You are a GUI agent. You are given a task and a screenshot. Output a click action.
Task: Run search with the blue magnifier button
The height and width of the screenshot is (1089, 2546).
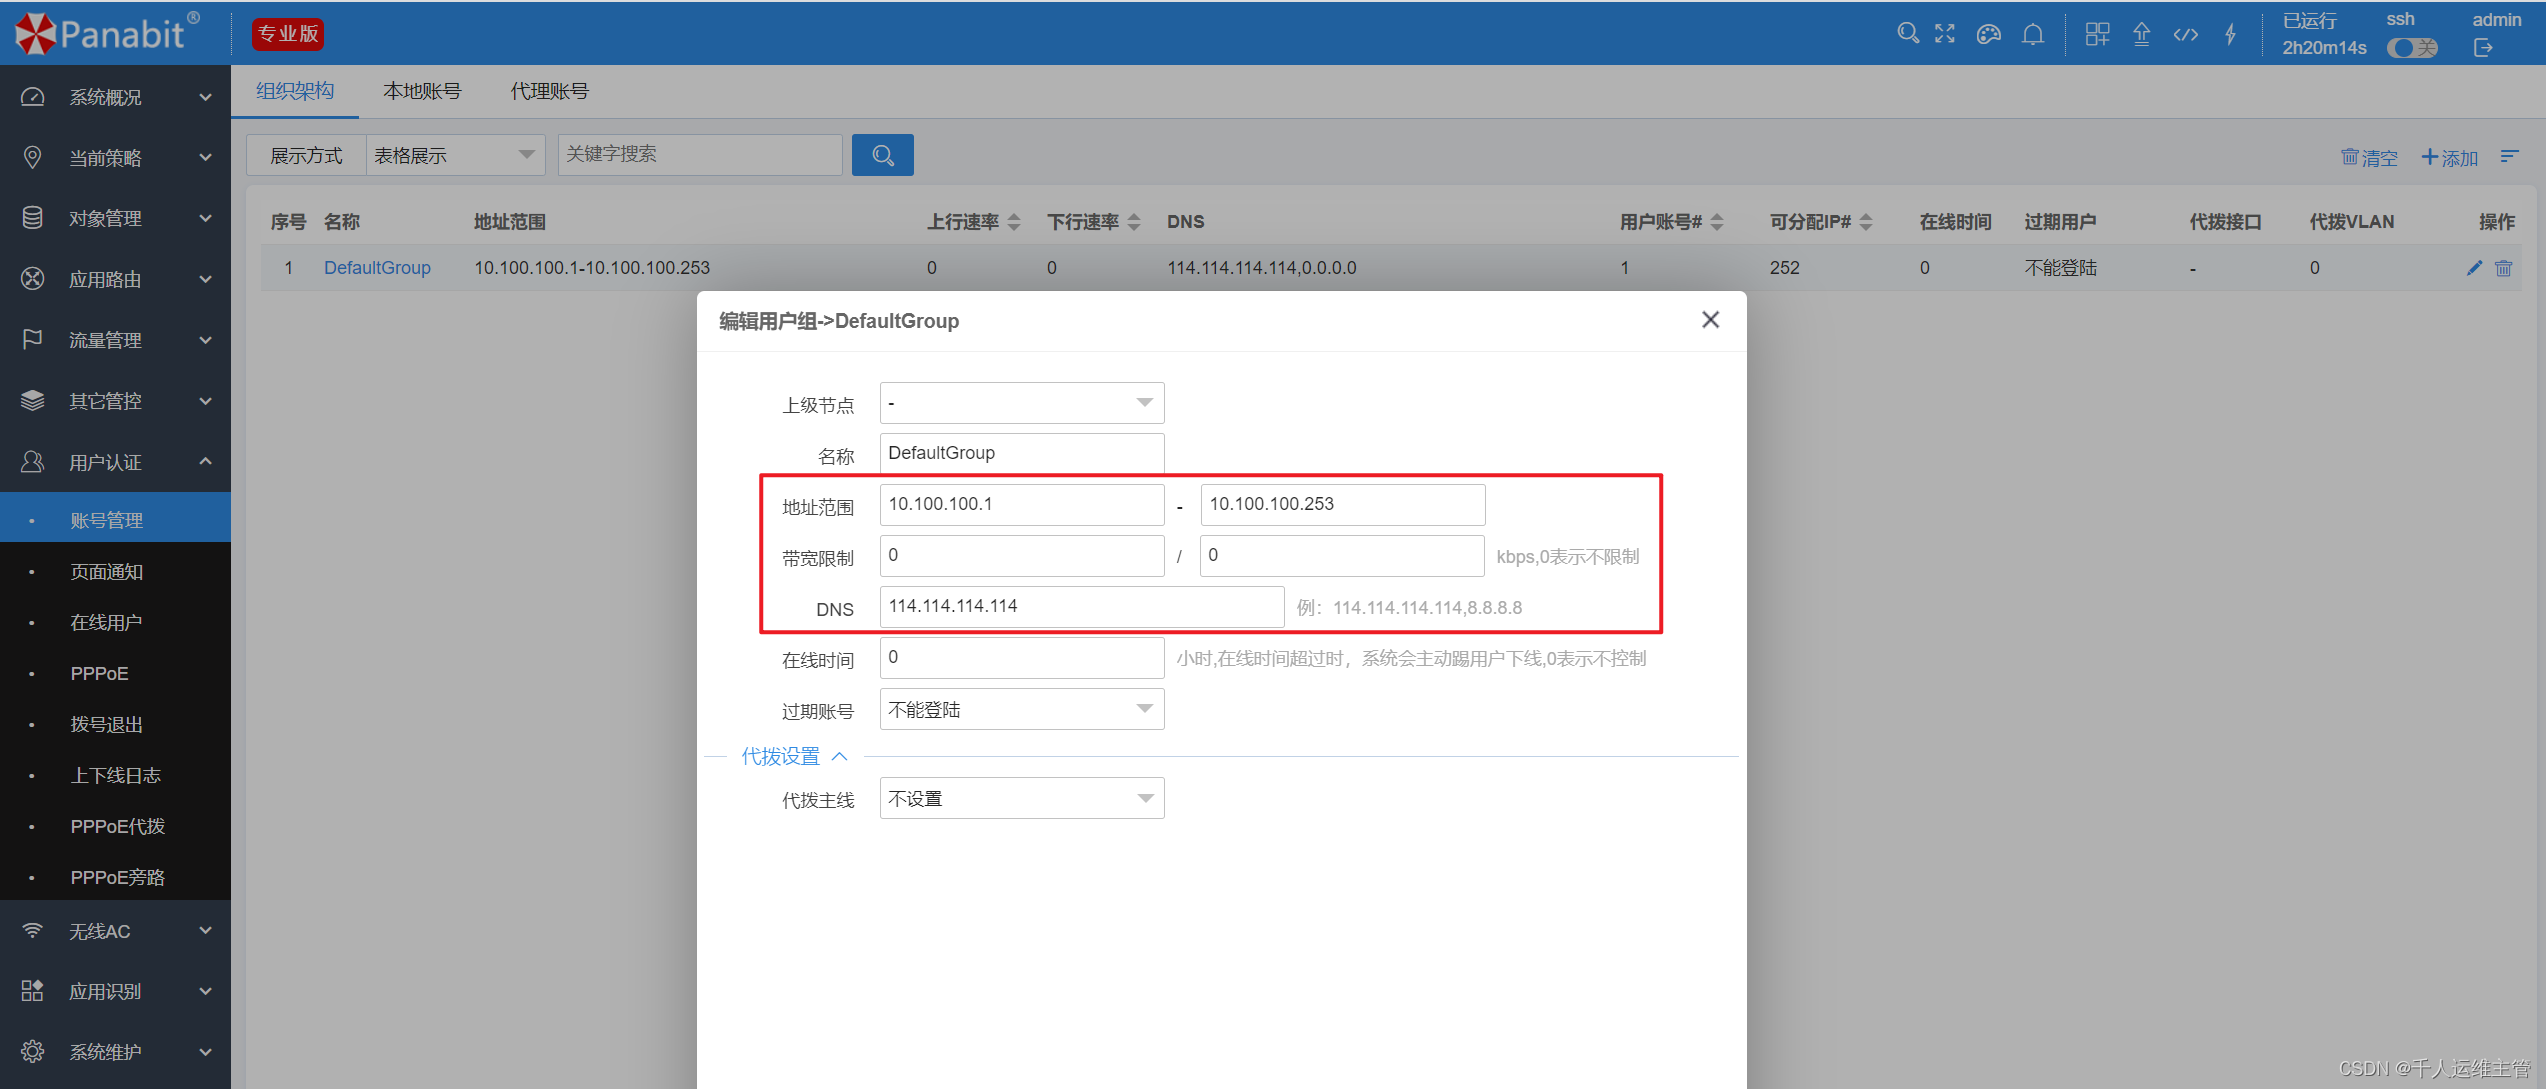[x=882, y=155]
